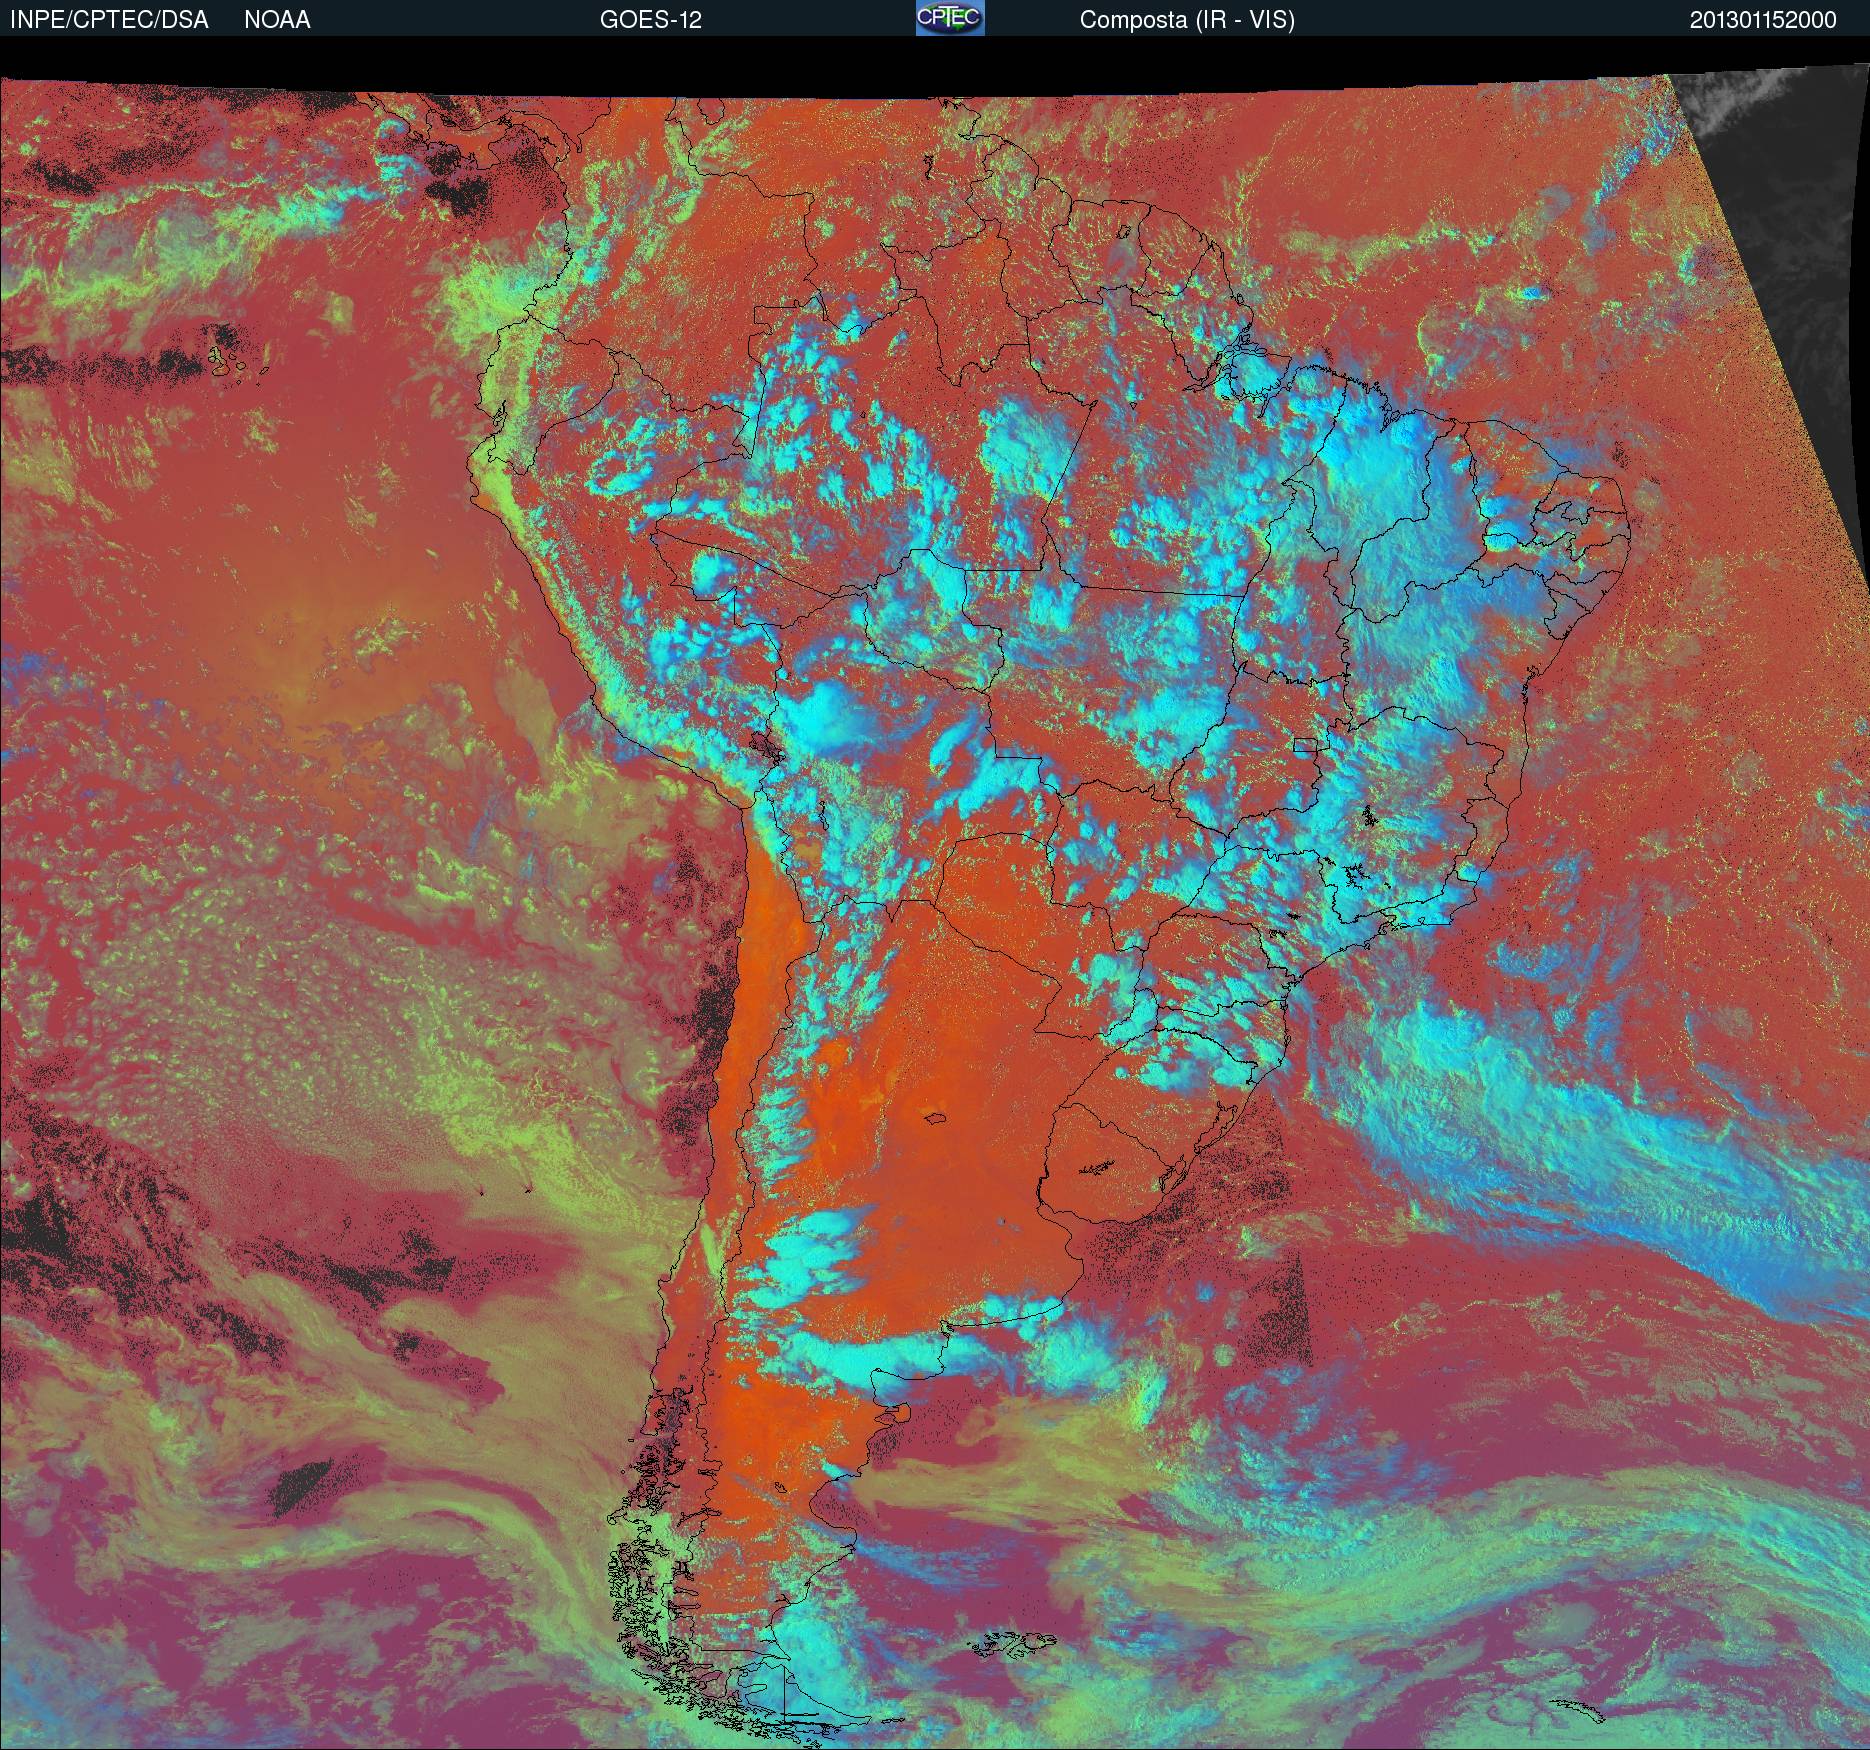Click the CPTEC logo in header
This screenshot has width=1870, height=1750.
950,18
